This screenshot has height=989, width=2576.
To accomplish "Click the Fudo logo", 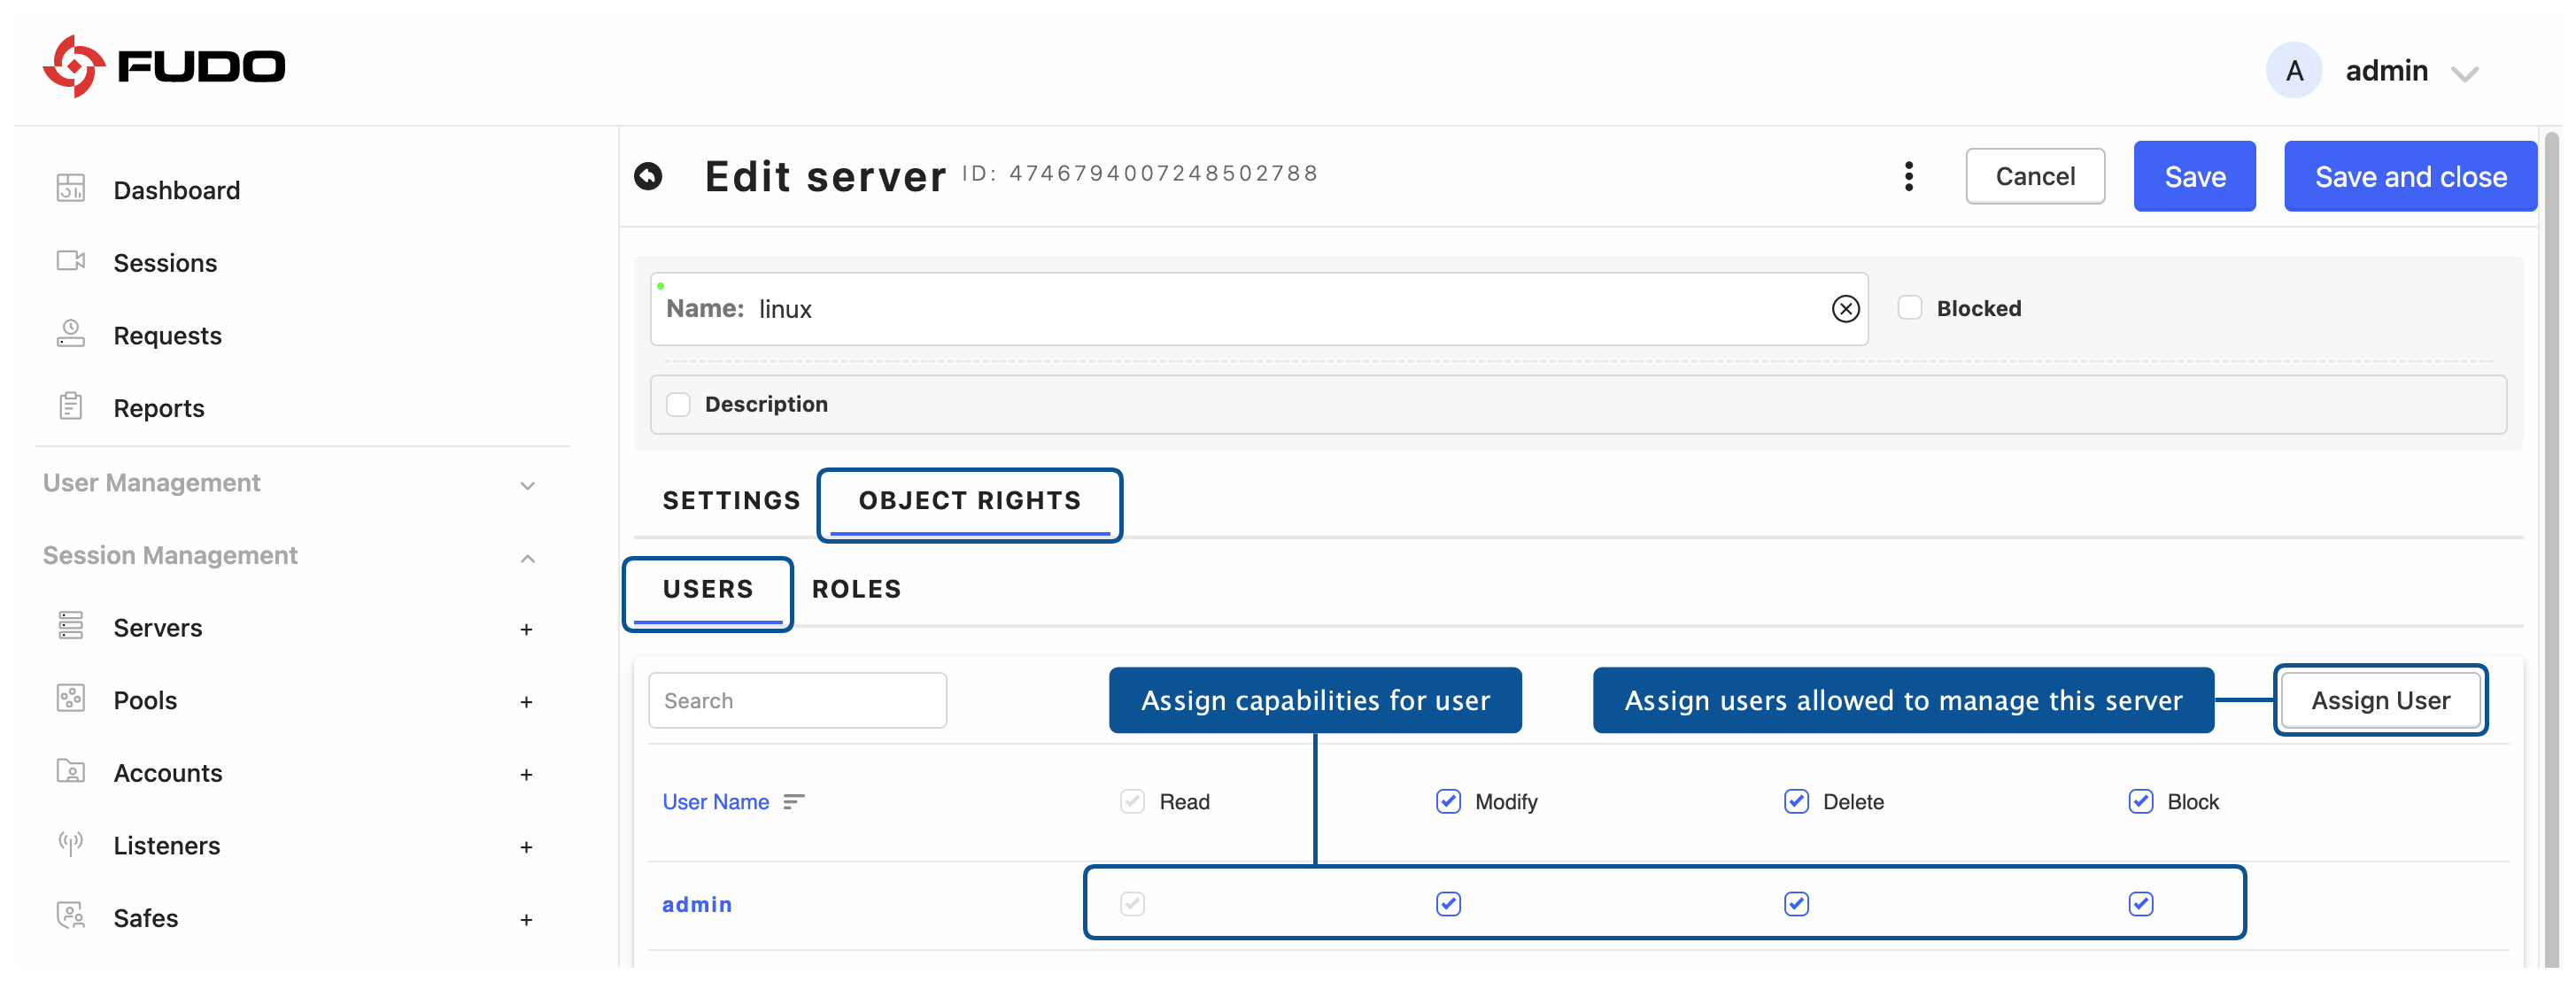I will (x=164, y=66).
